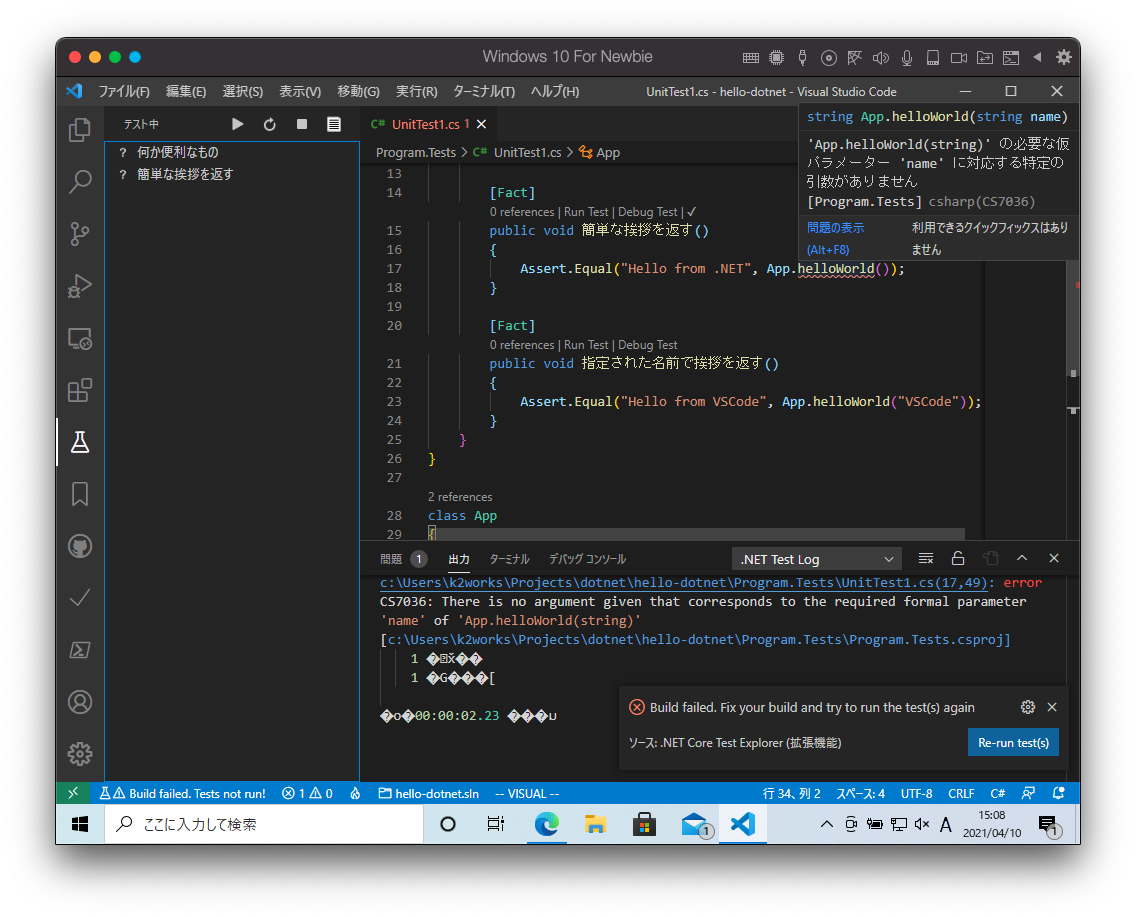Toggle output scroll lock icon

[958, 558]
